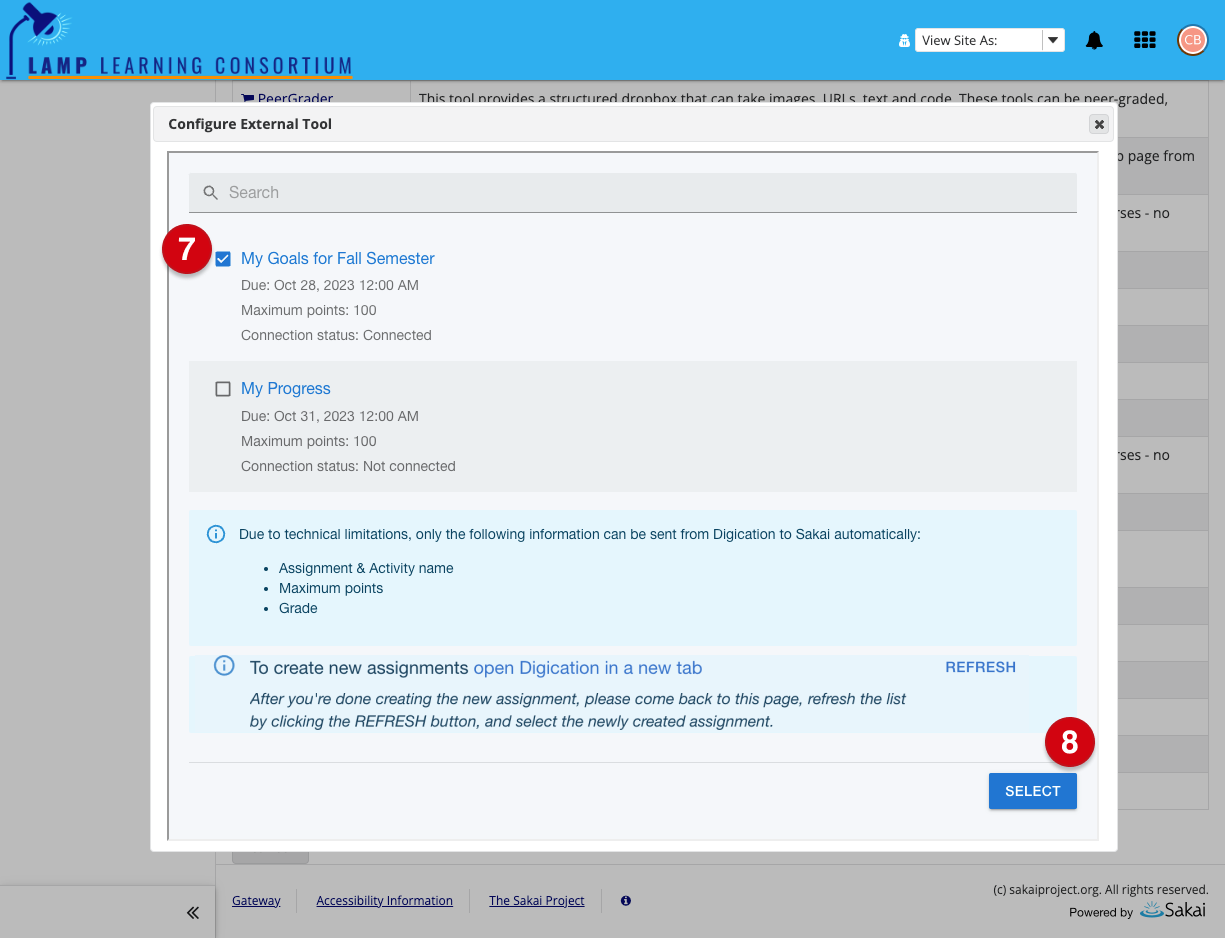
Task: Focus the Search input field
Action: coord(633,192)
